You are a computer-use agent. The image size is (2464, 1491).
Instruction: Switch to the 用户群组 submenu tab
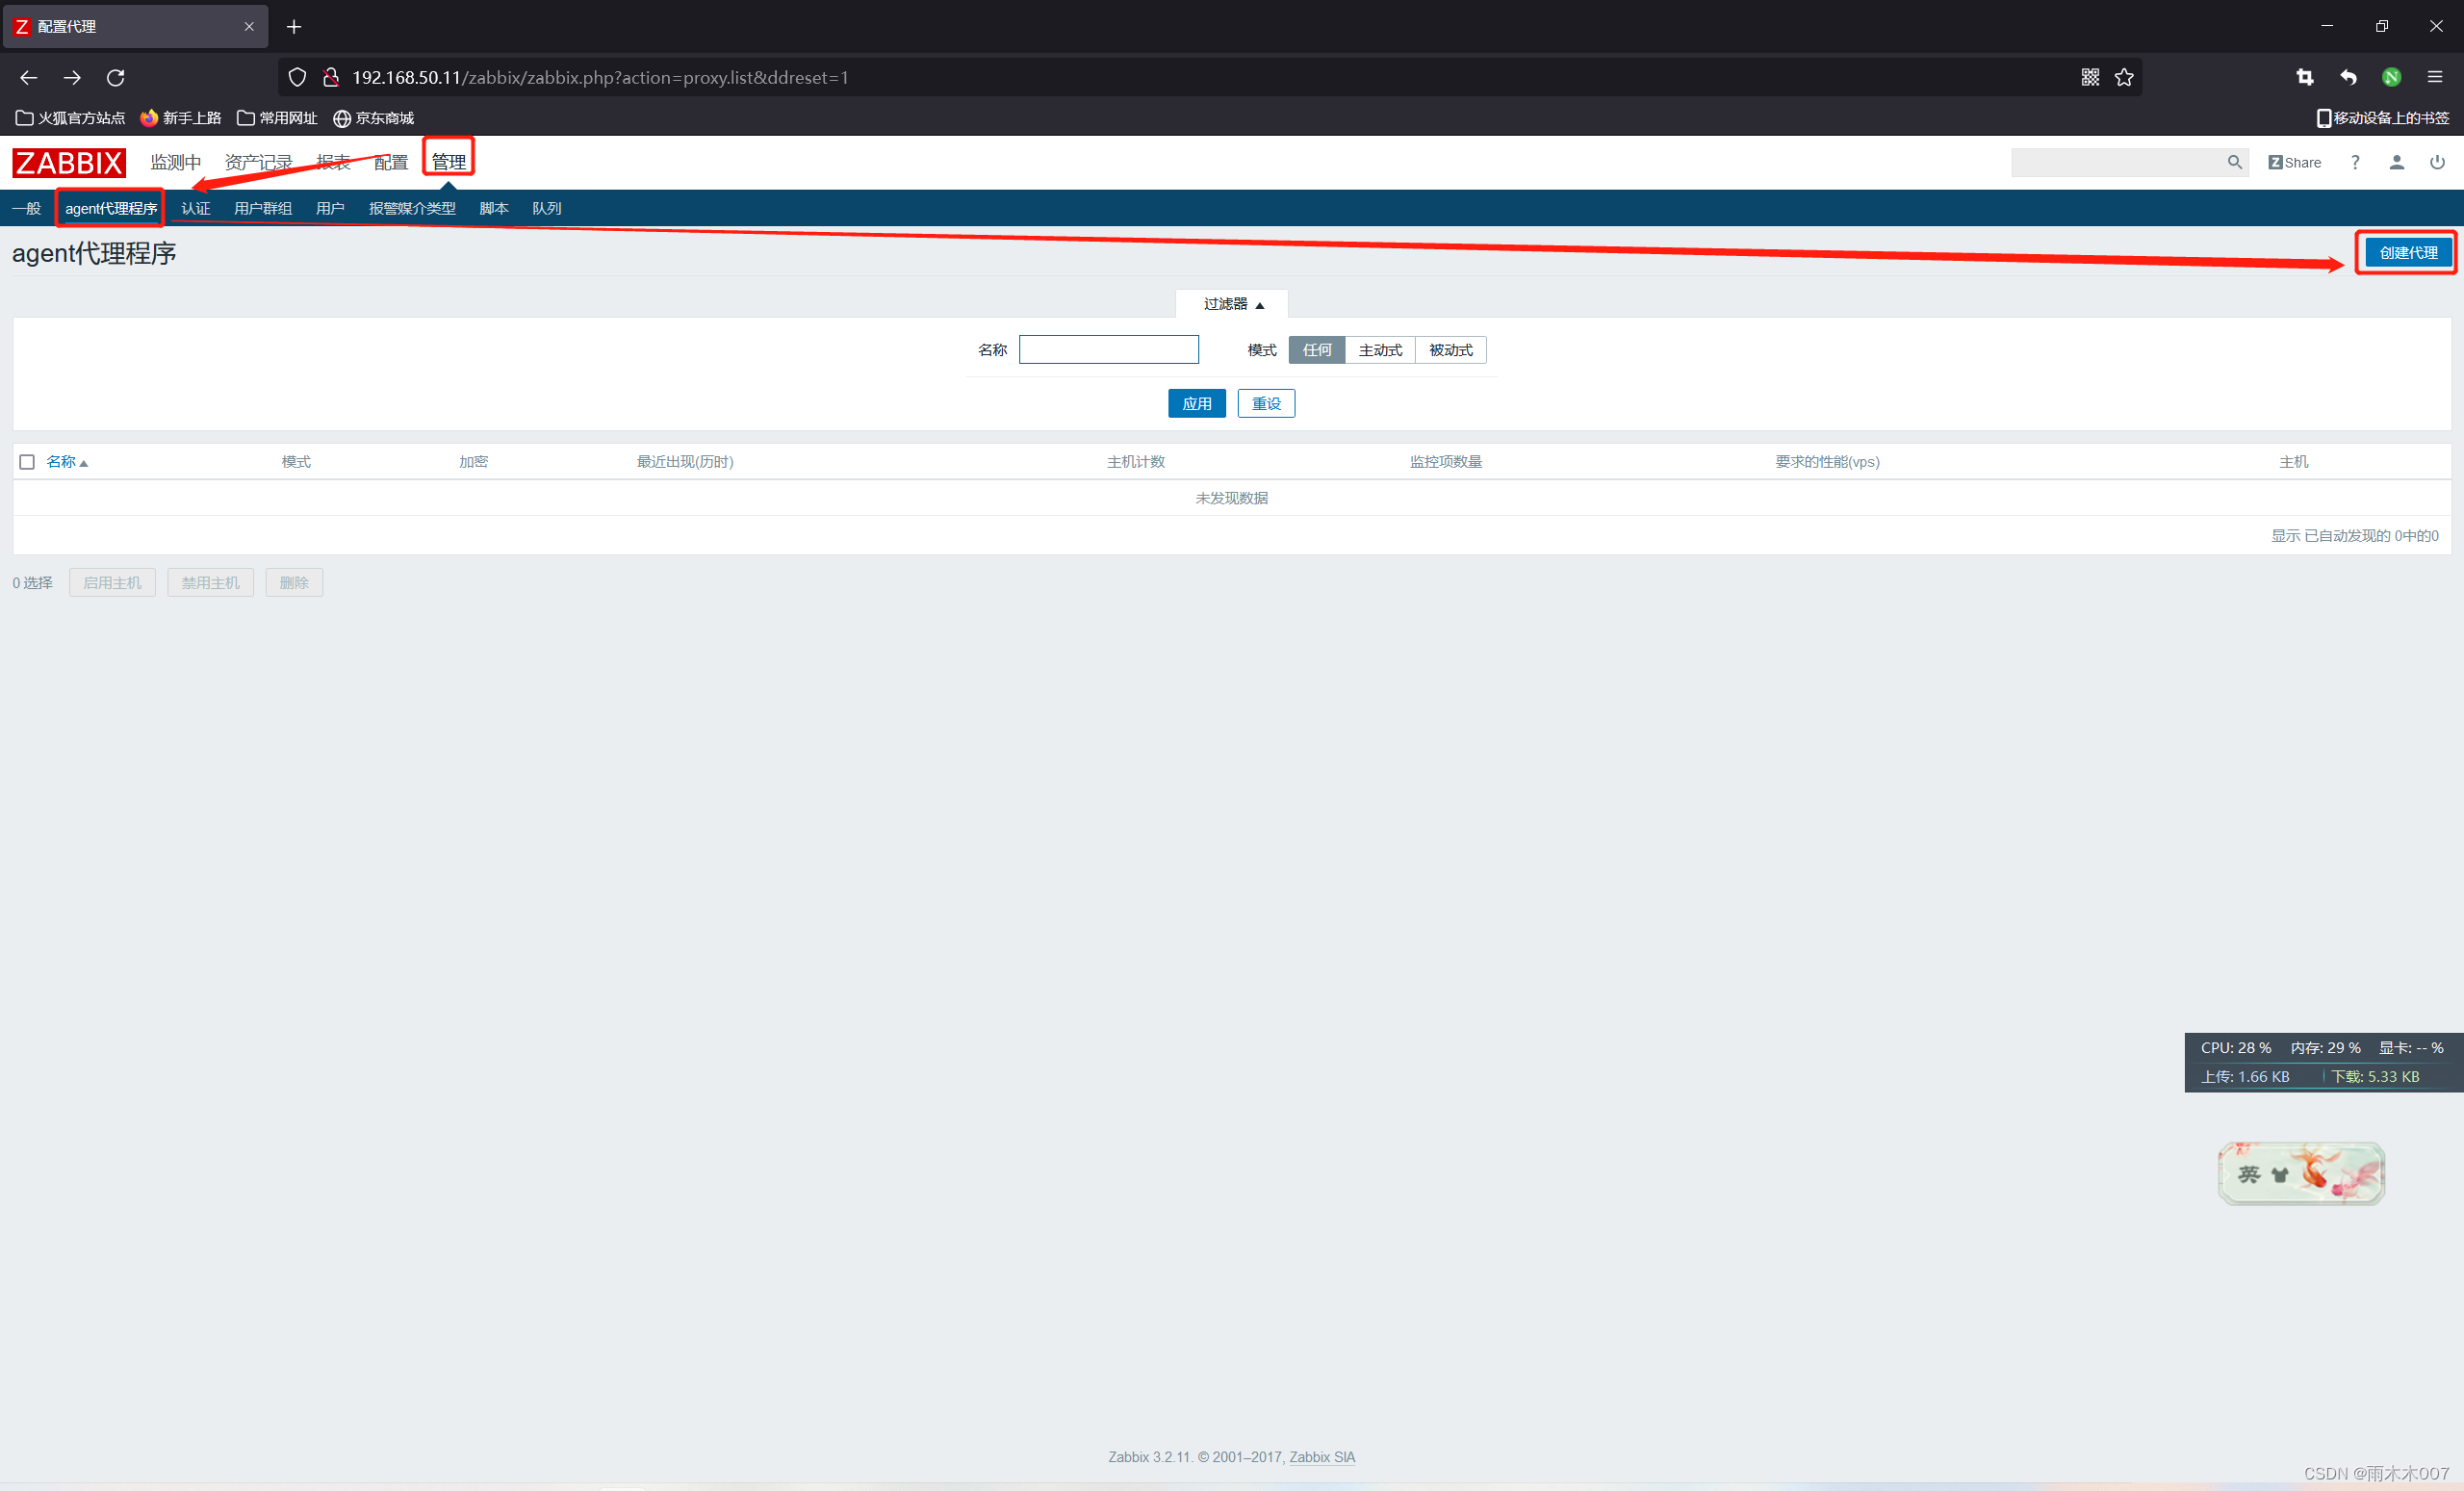263,208
